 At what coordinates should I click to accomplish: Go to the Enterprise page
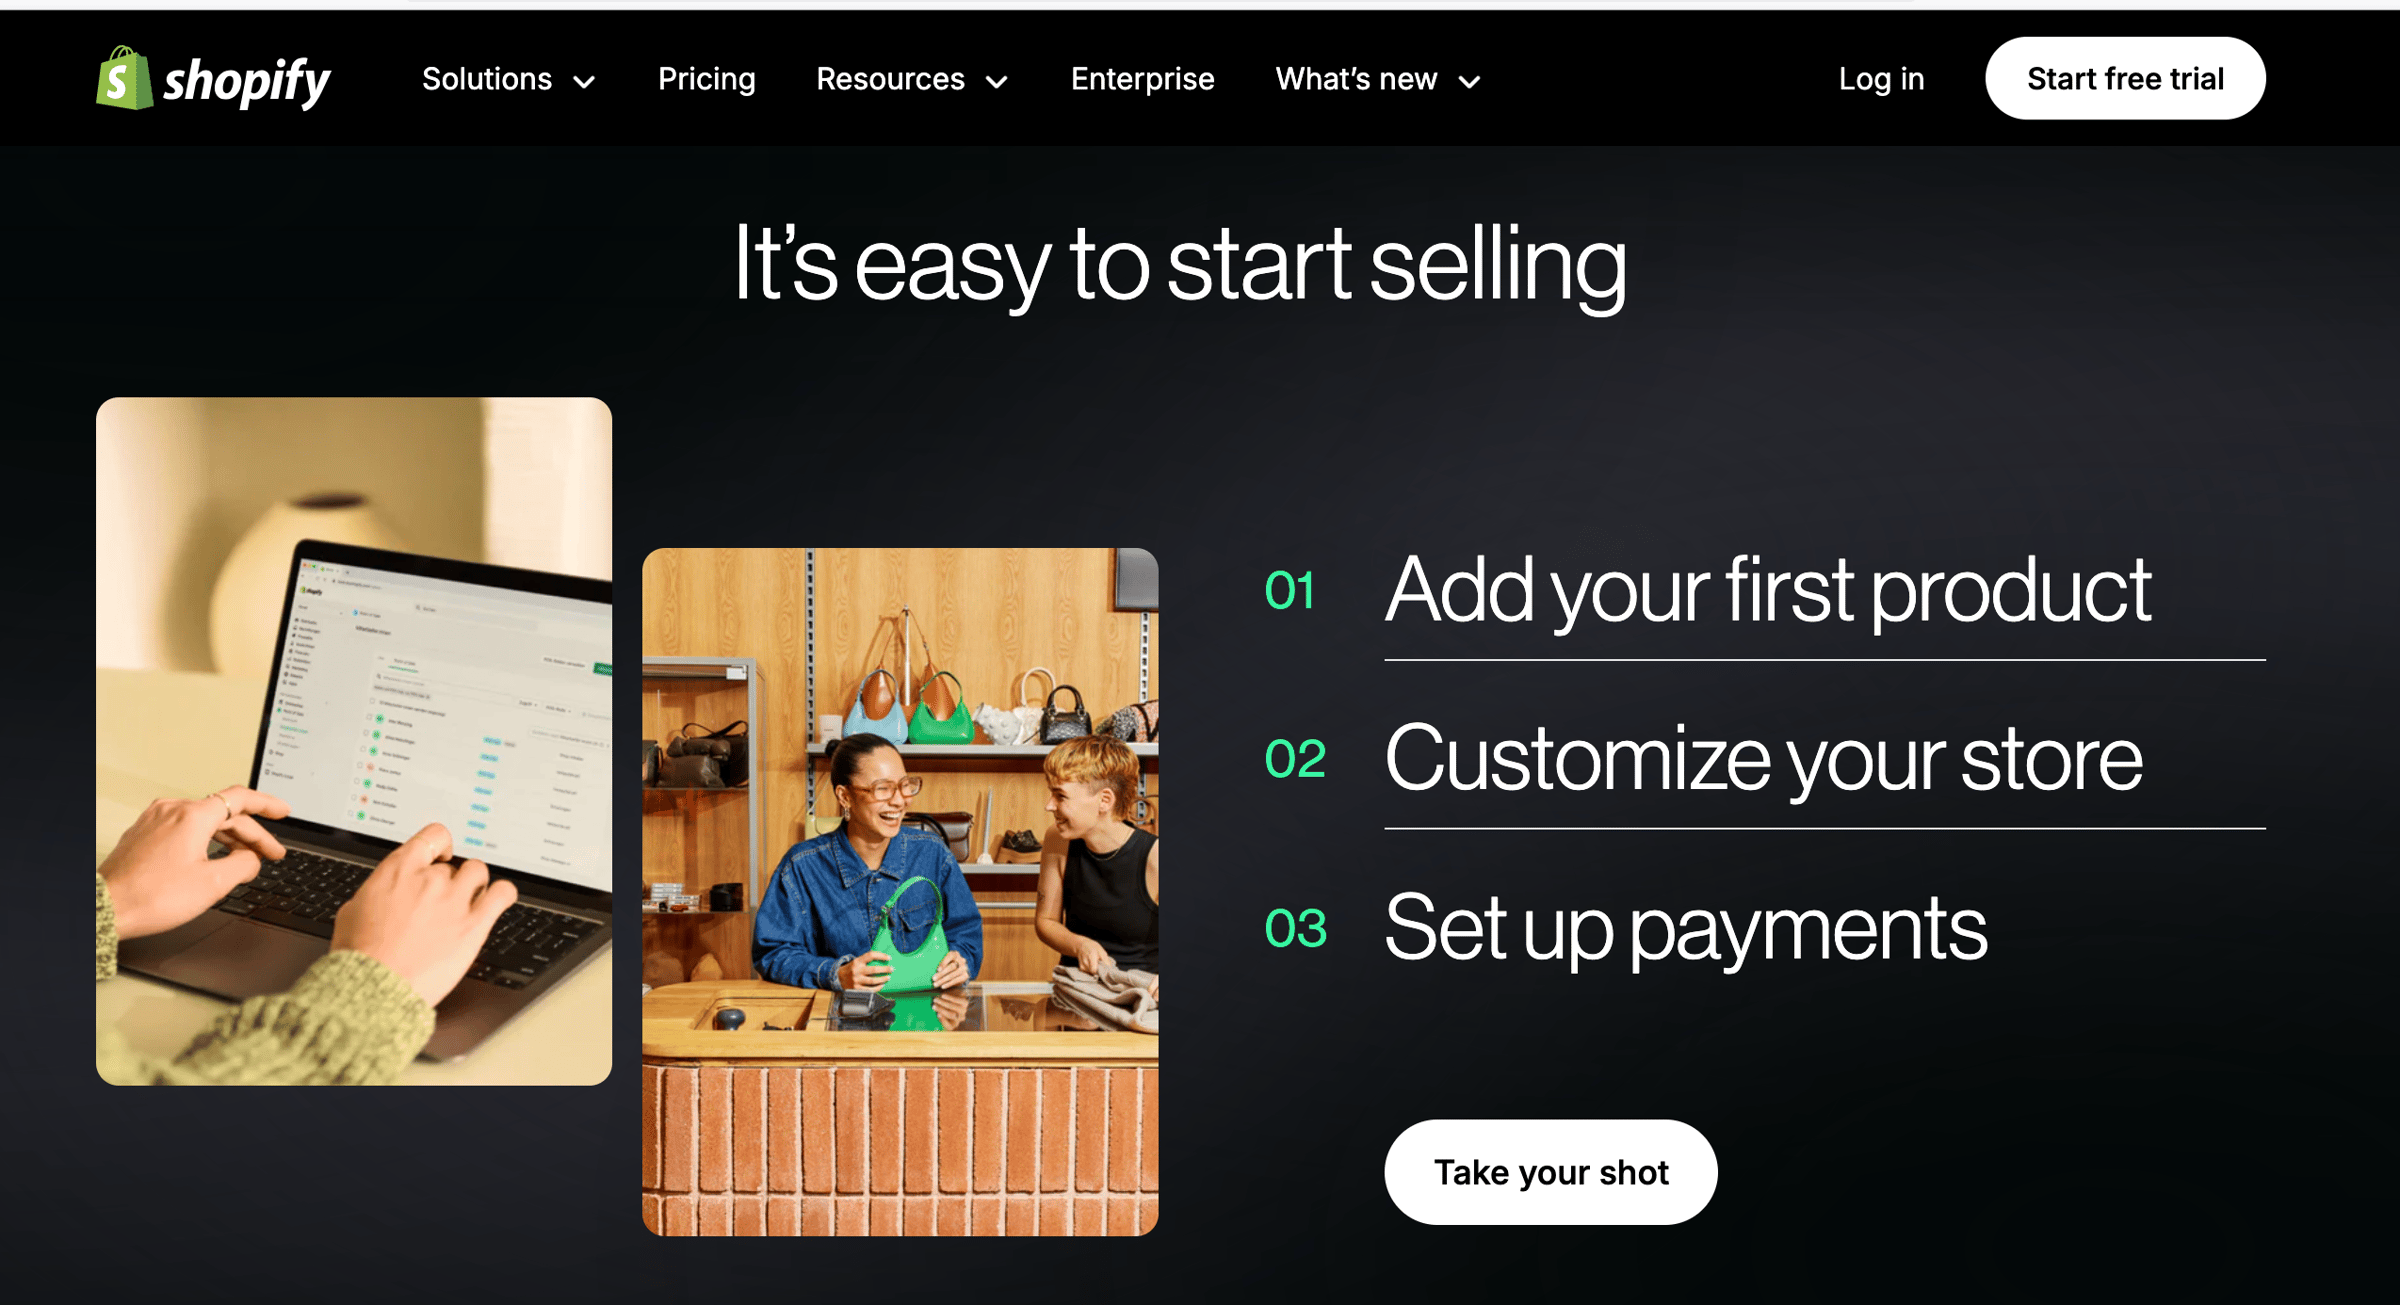1142,79
